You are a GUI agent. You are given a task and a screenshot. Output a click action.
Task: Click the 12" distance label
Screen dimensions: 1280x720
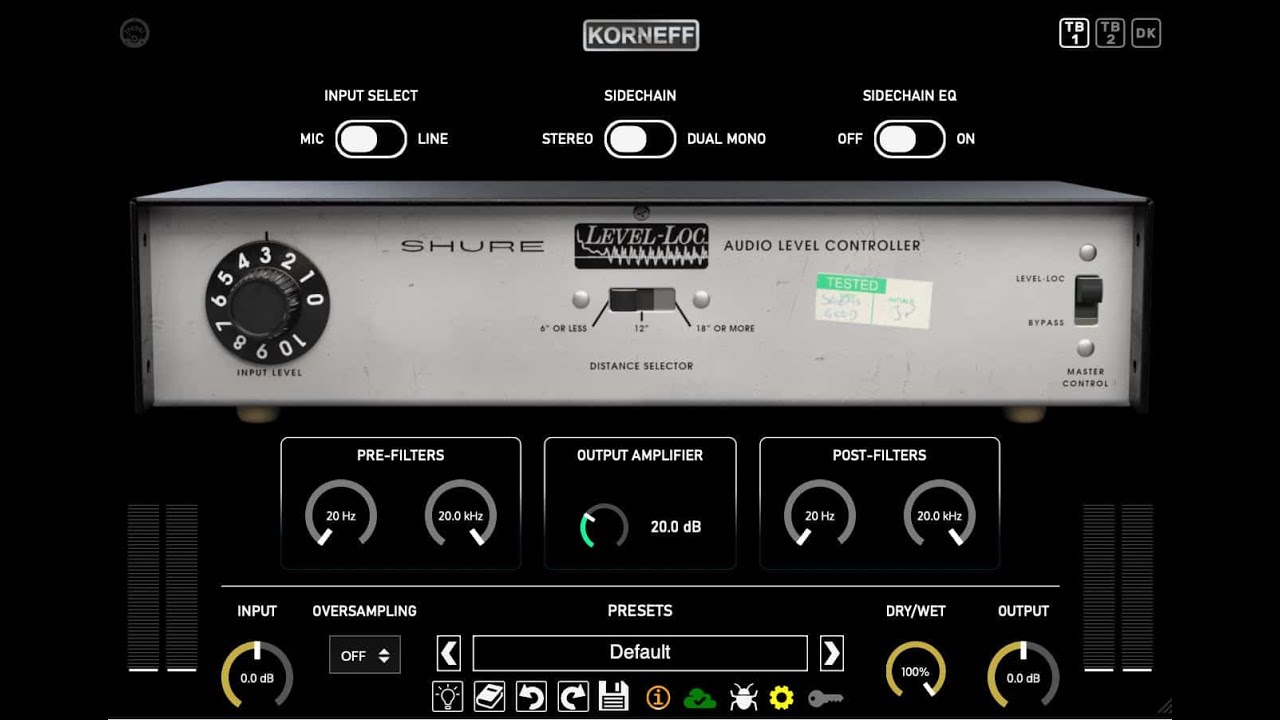point(641,329)
